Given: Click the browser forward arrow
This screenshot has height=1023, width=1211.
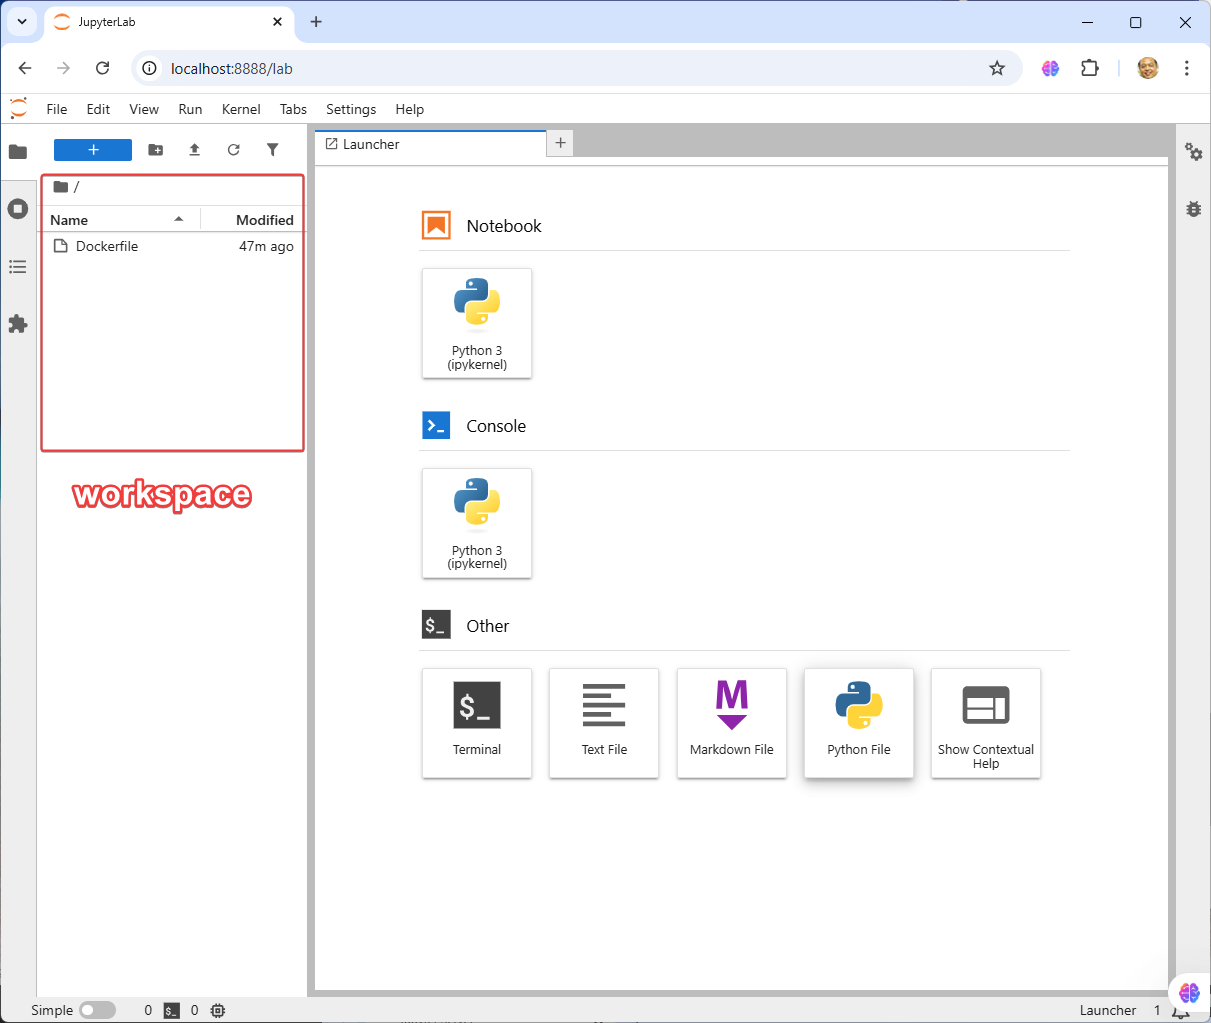Looking at the screenshot, I should pos(63,68).
